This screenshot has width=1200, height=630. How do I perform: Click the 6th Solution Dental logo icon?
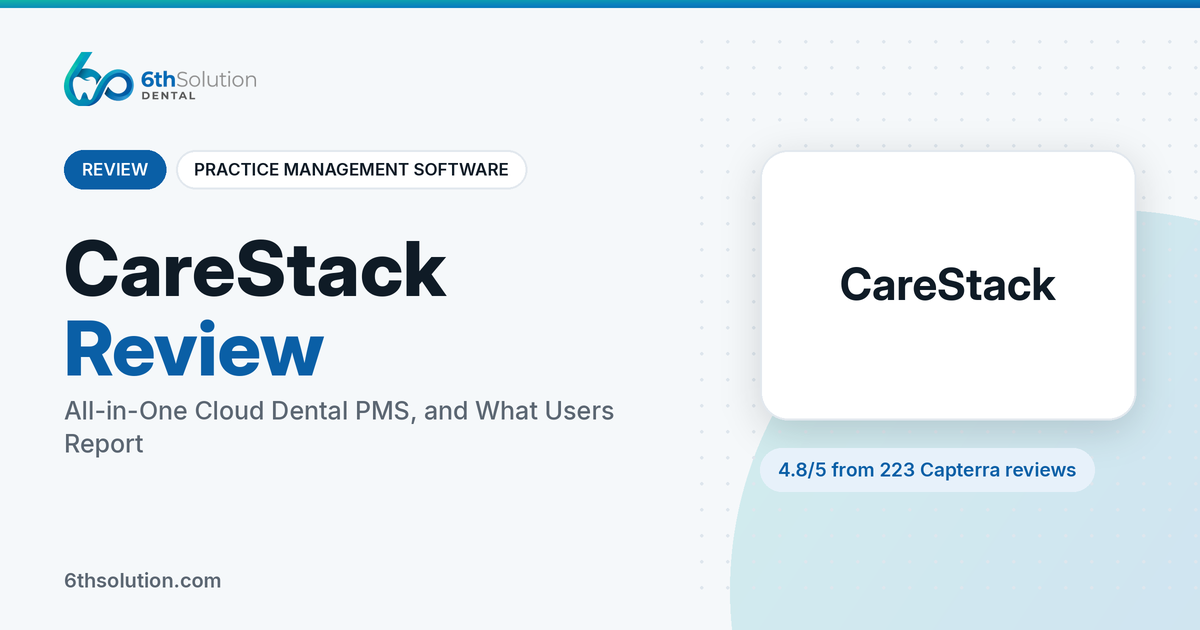pyautogui.click(x=97, y=80)
